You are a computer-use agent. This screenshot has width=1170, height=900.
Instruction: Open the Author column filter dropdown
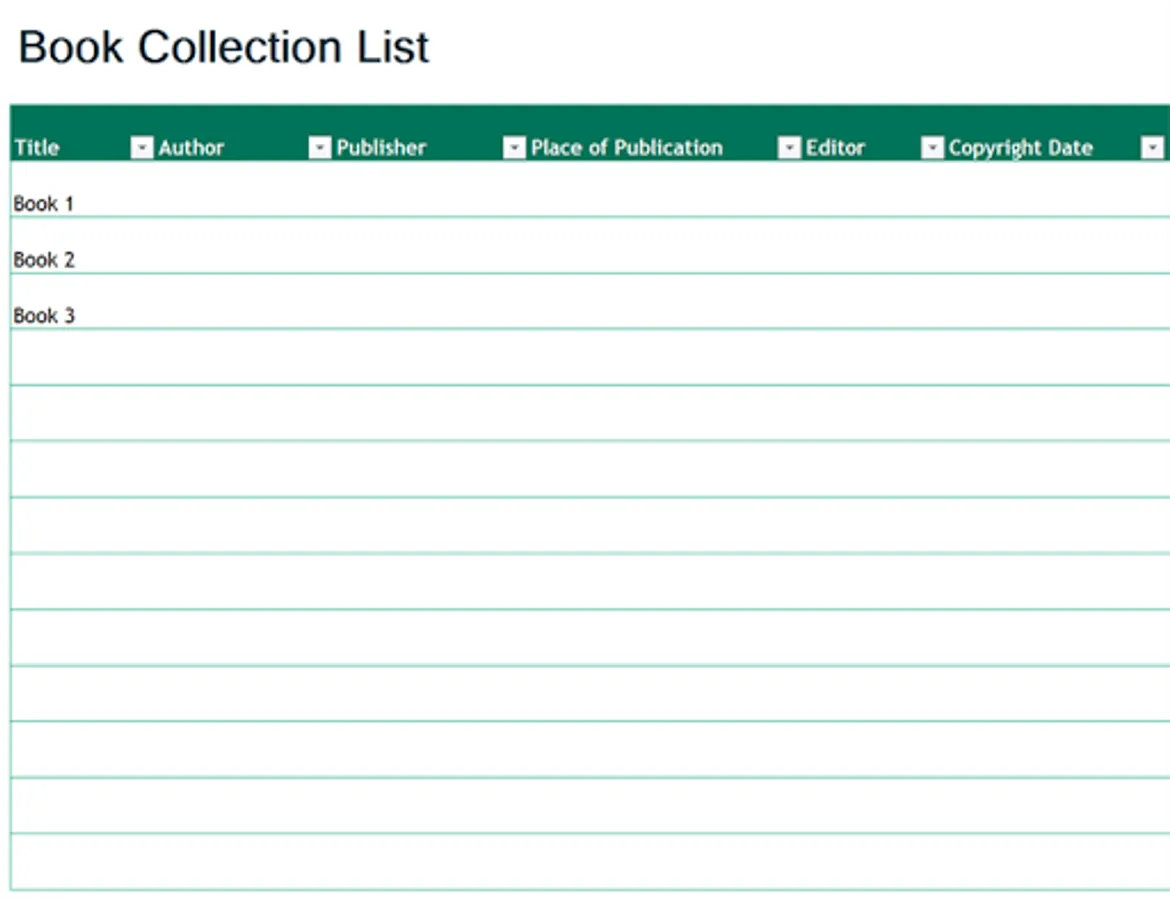click(319, 147)
